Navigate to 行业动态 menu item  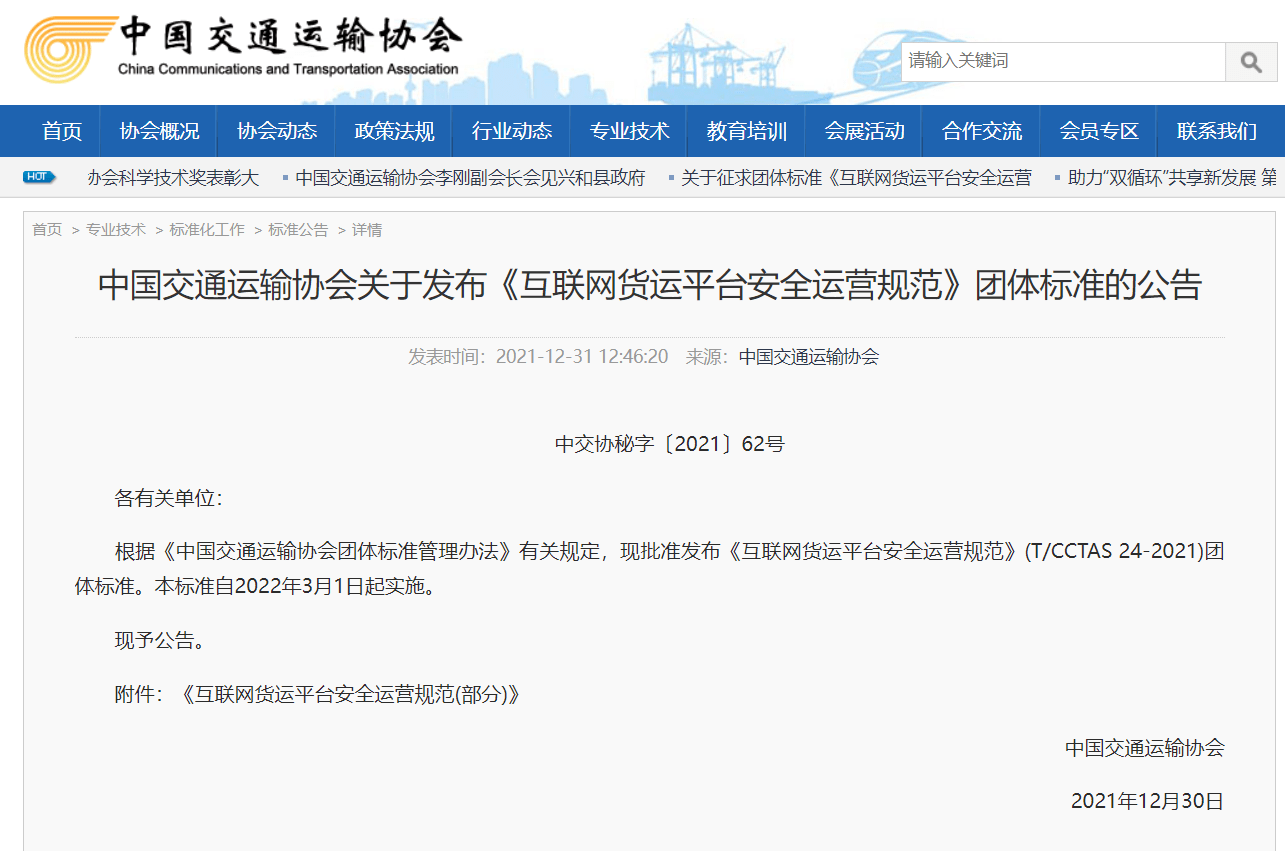coord(512,131)
